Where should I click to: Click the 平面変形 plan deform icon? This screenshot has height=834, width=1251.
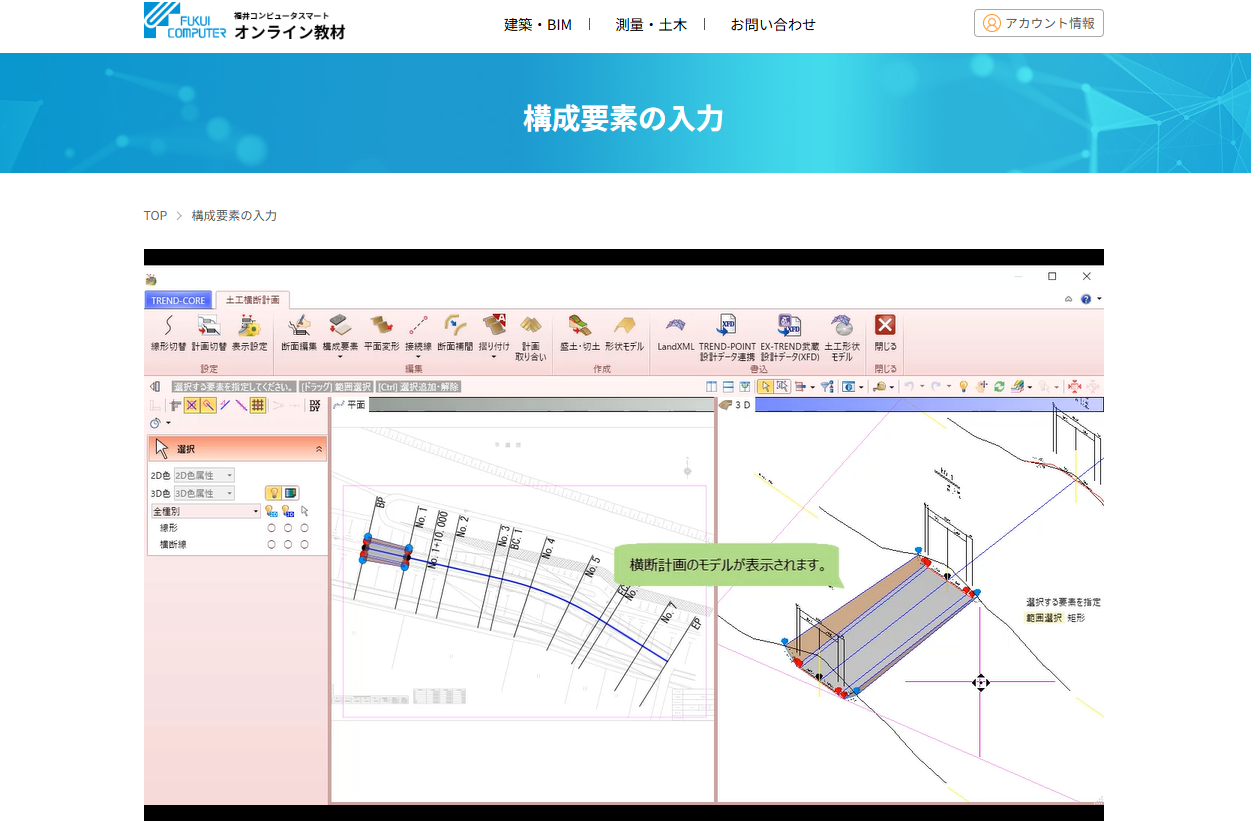(x=381, y=327)
